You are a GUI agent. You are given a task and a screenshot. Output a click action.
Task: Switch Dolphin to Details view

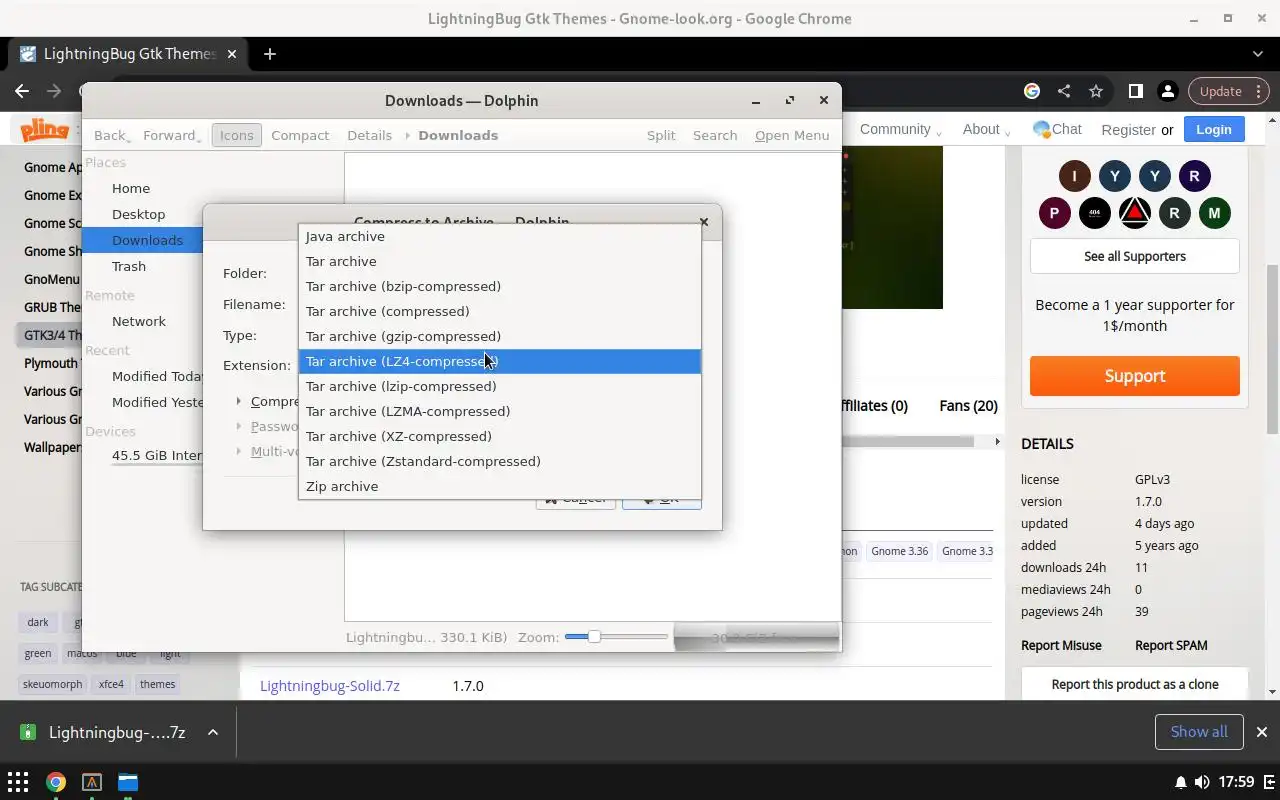(x=369, y=135)
